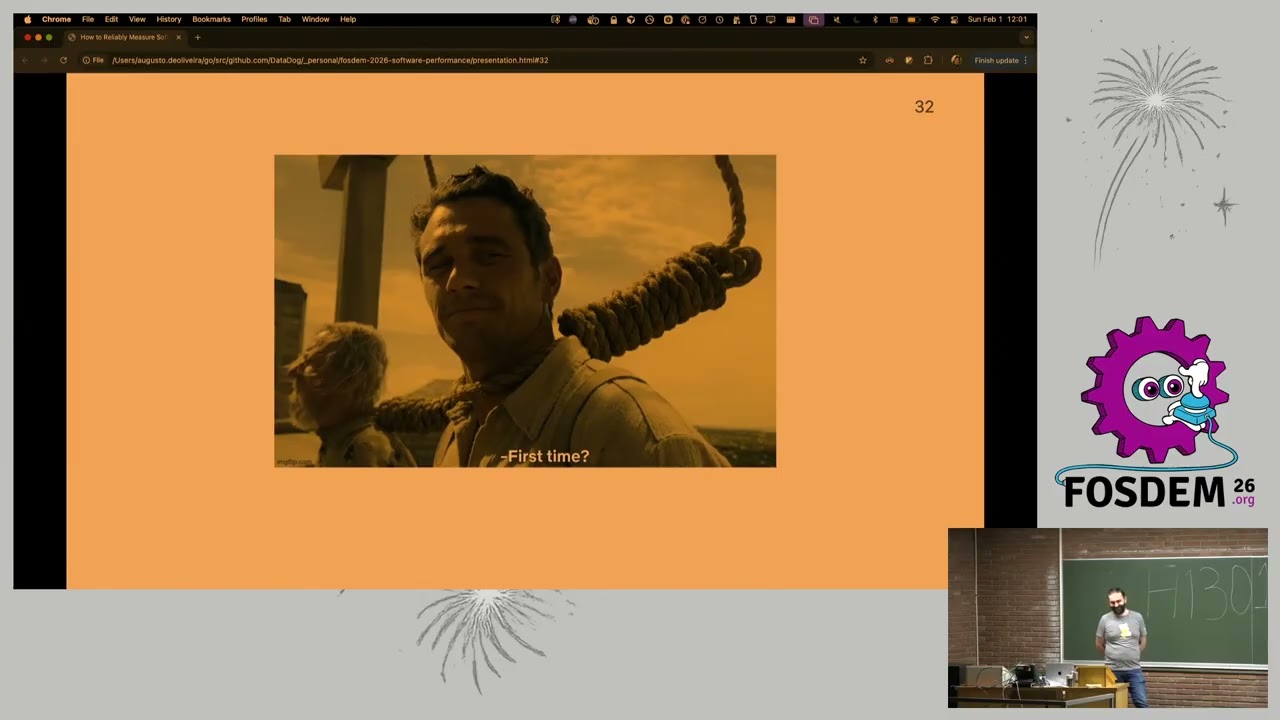Viewport: 1280px width, 720px height.
Task: Open the Chrome app menu
Action: (x=56, y=19)
